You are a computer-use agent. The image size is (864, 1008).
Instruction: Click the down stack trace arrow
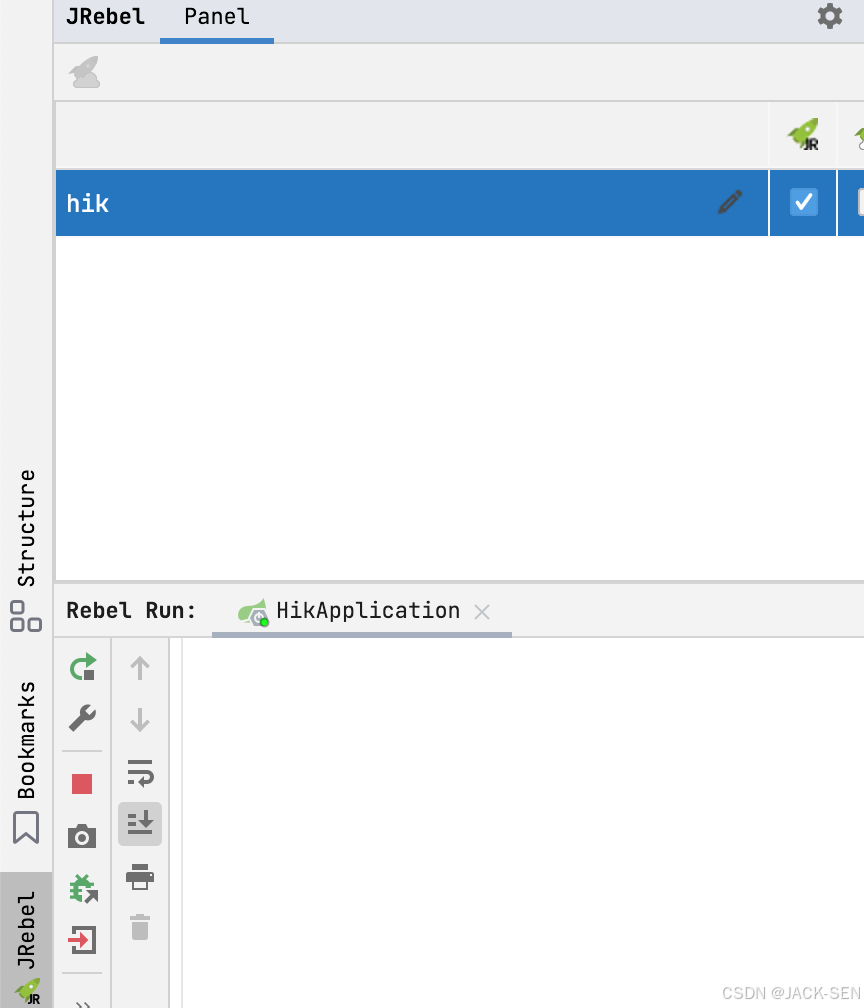coord(140,720)
